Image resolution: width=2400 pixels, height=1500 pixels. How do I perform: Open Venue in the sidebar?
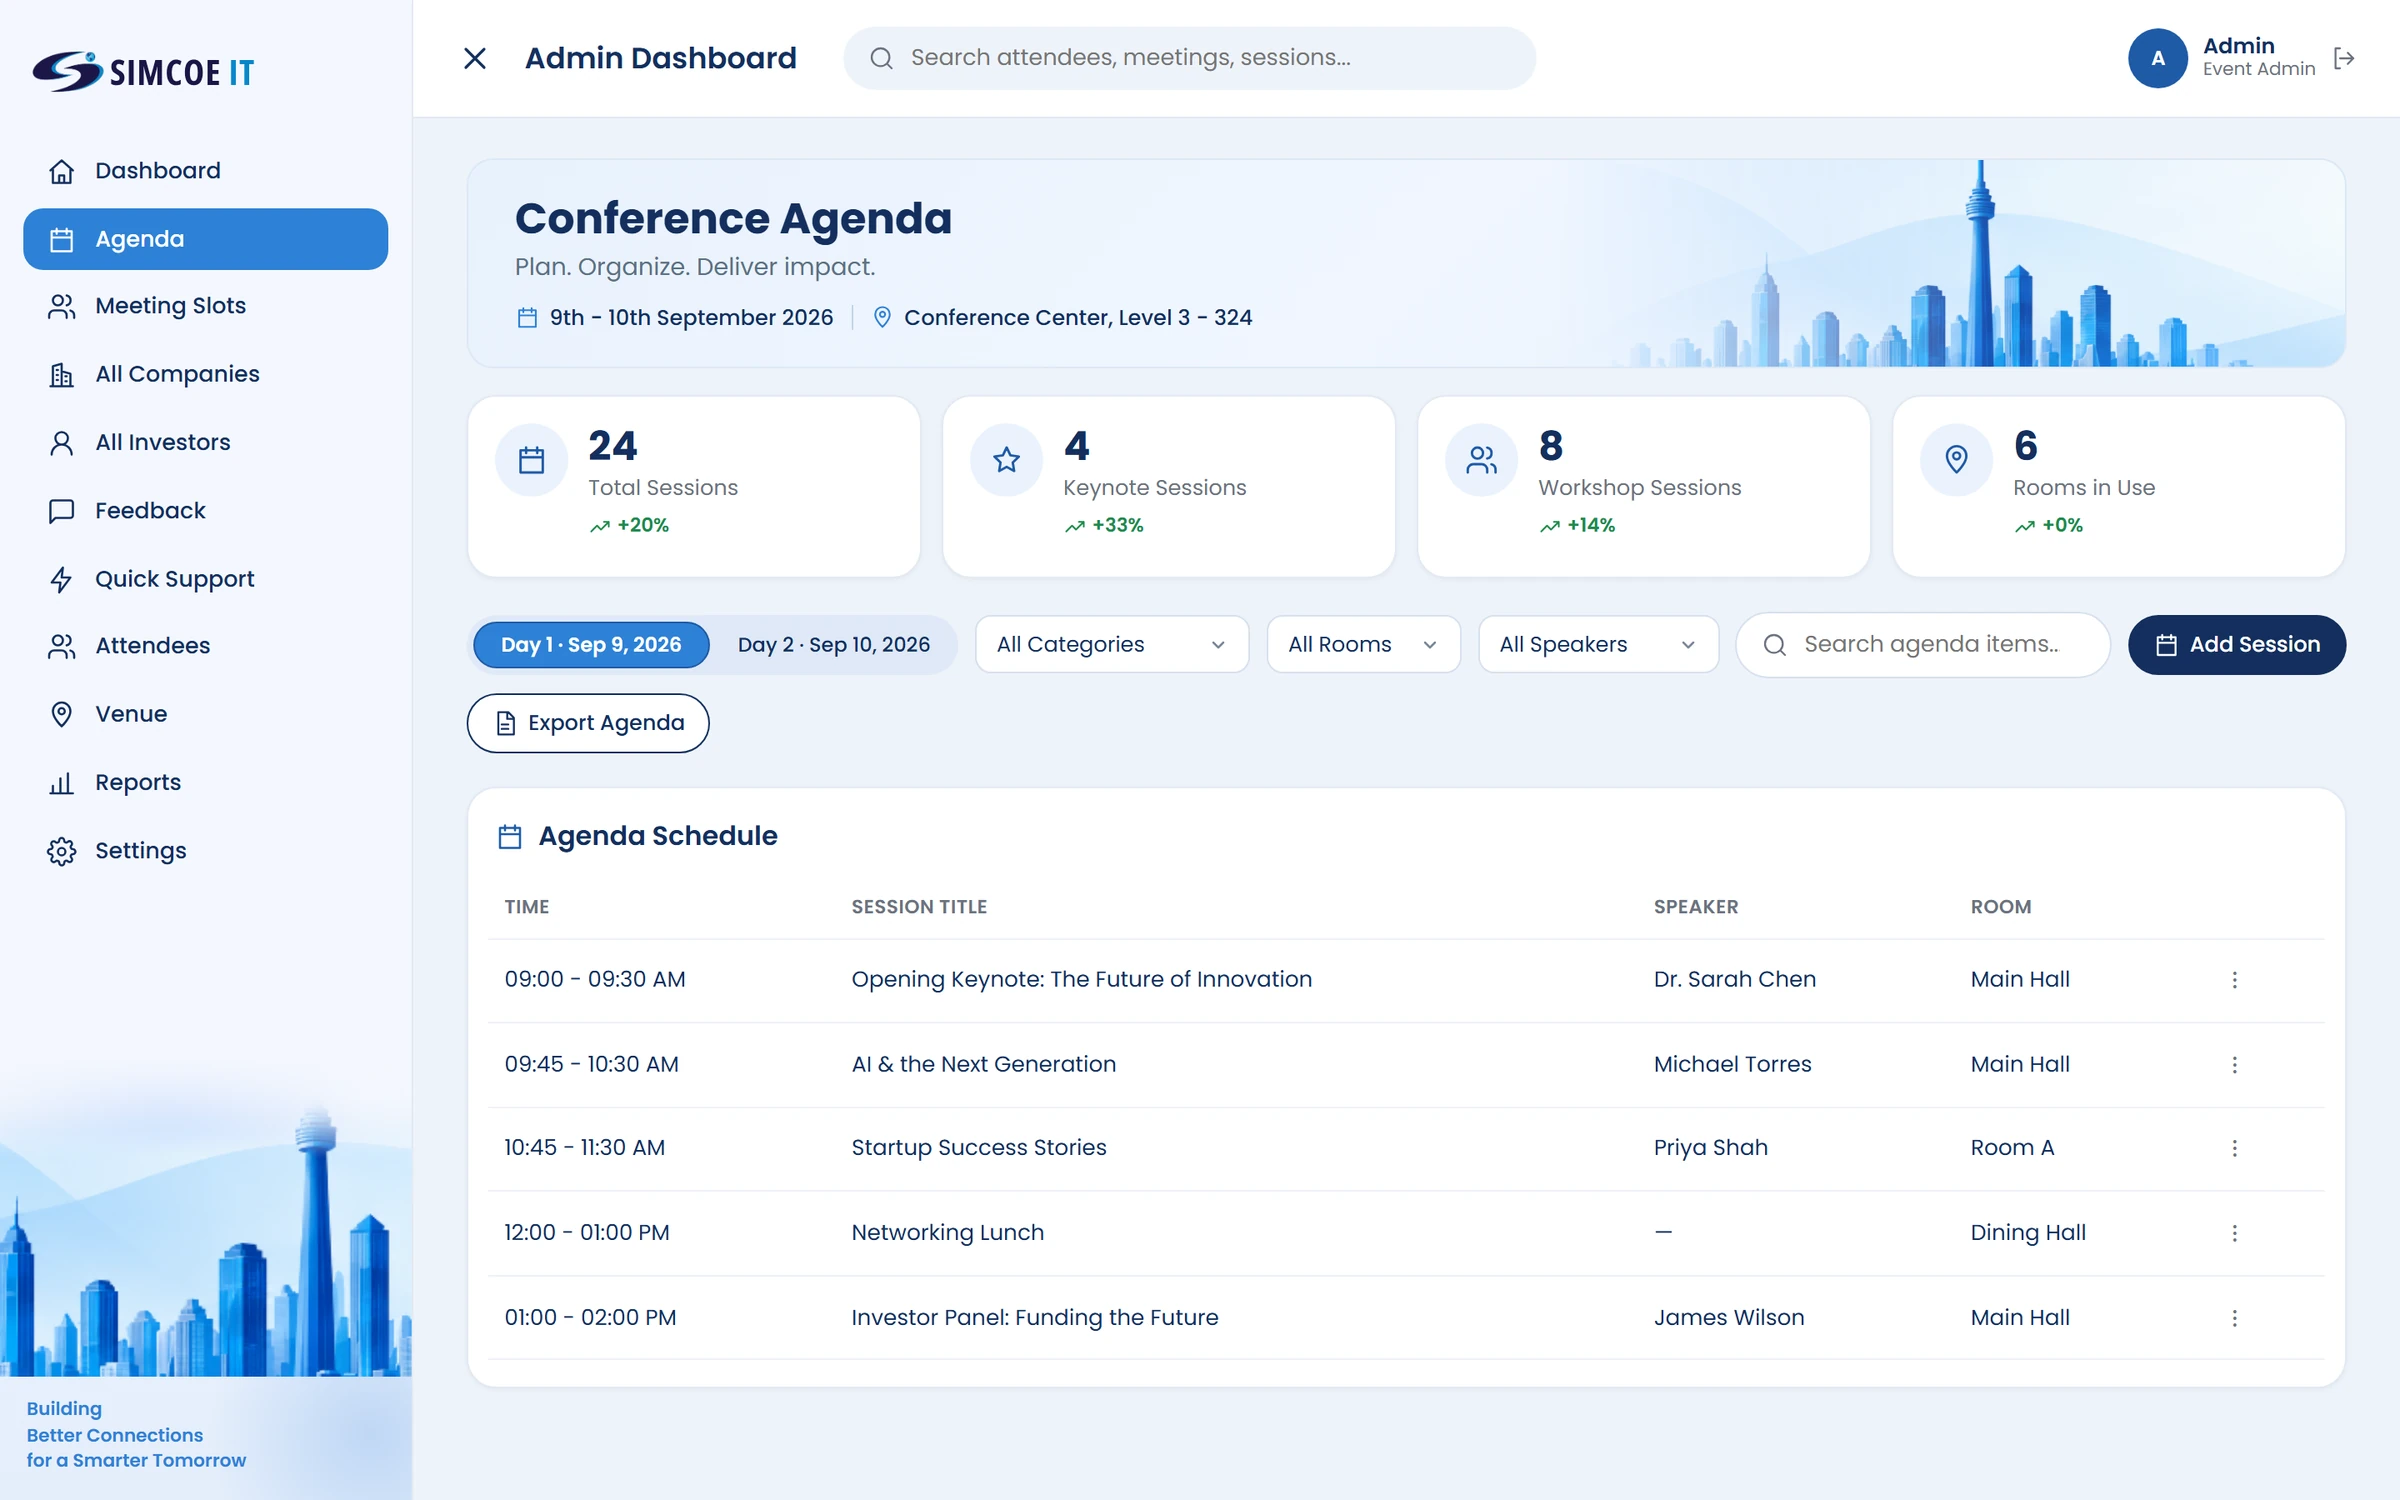(x=205, y=714)
